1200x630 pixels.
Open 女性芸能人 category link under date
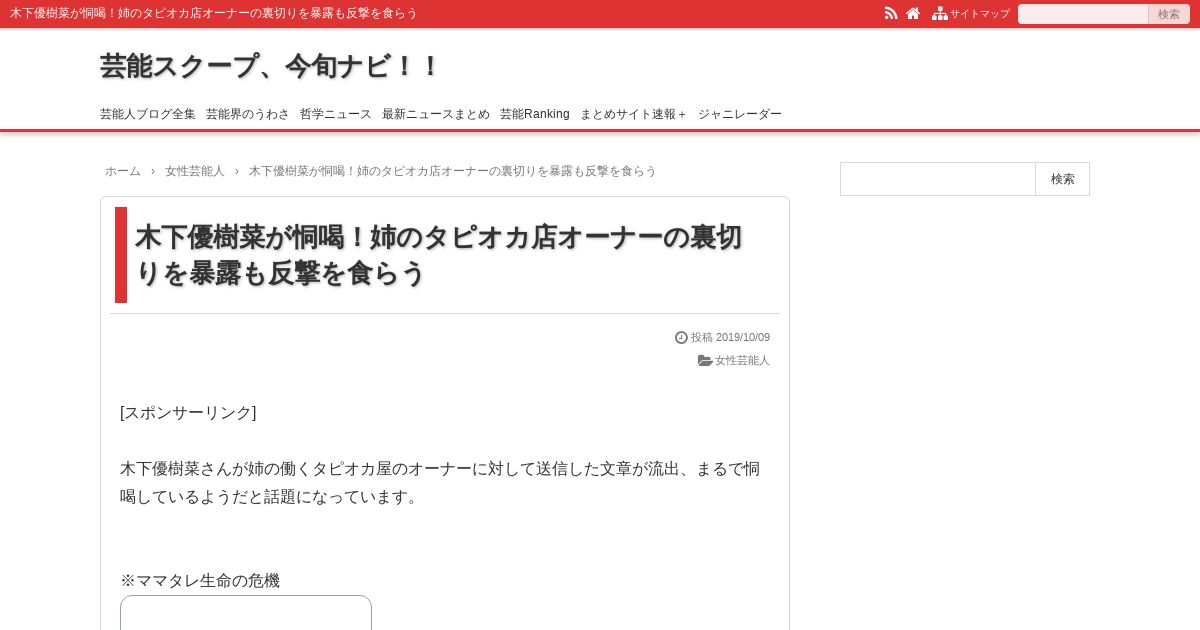(742, 360)
